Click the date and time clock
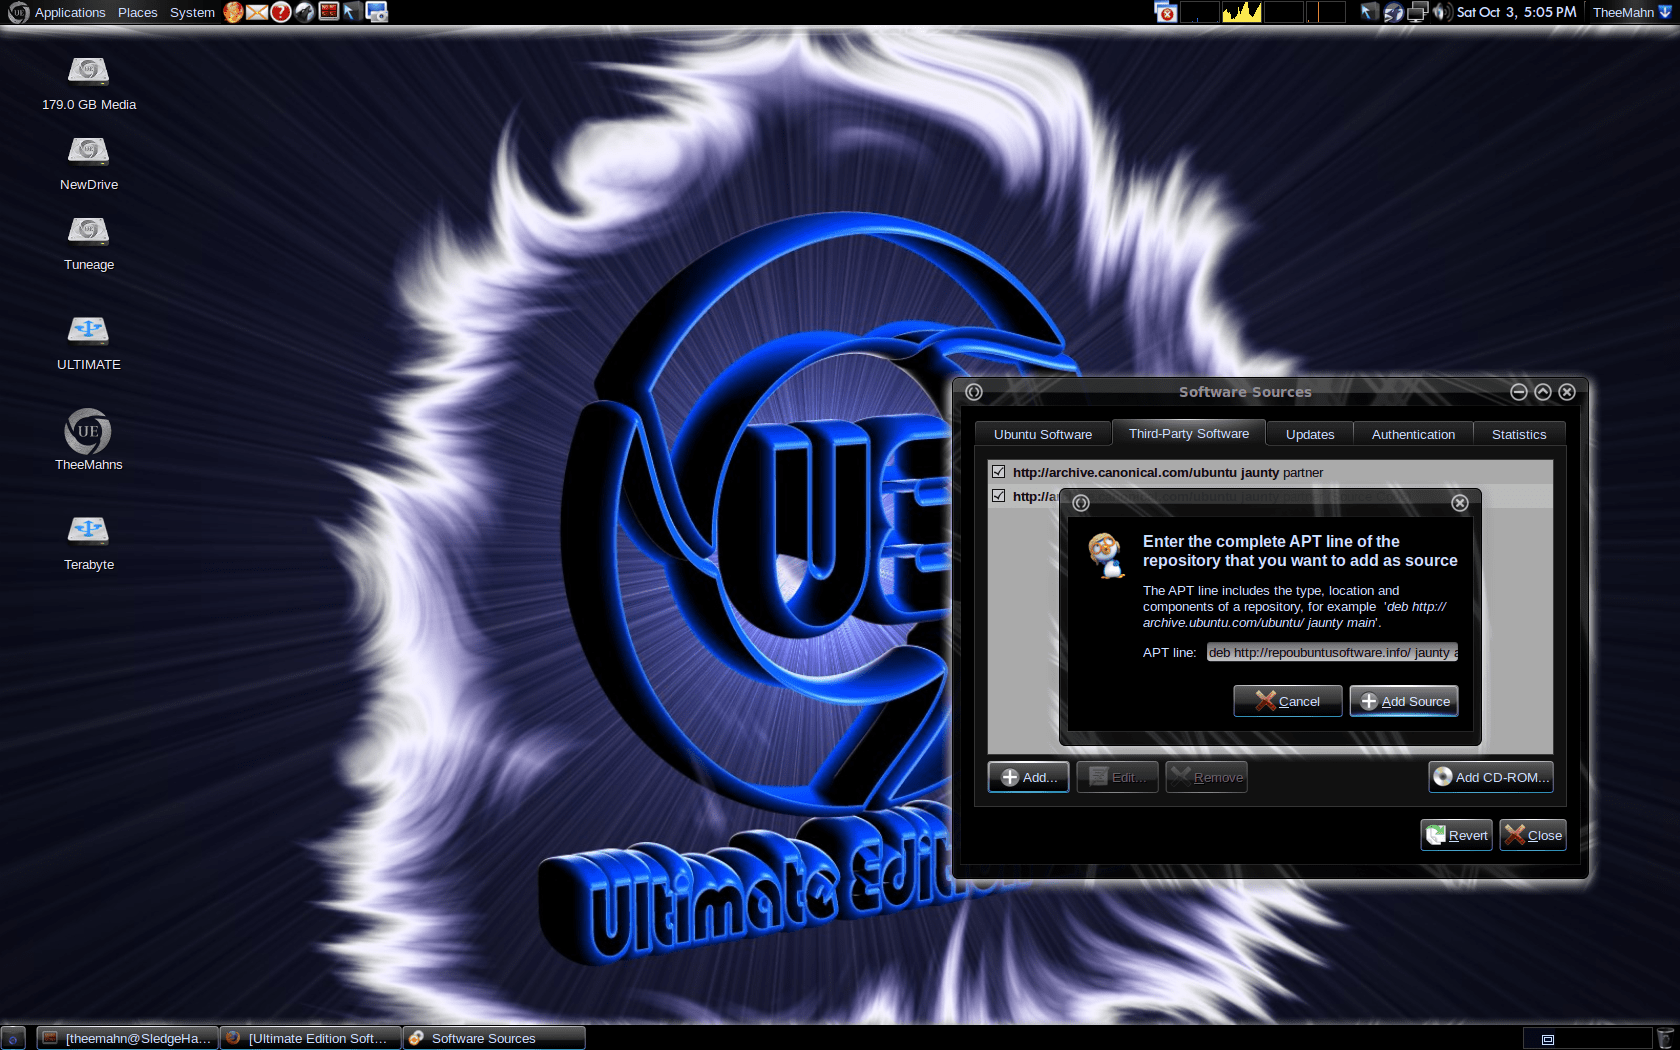This screenshot has width=1680, height=1050. click(1516, 12)
